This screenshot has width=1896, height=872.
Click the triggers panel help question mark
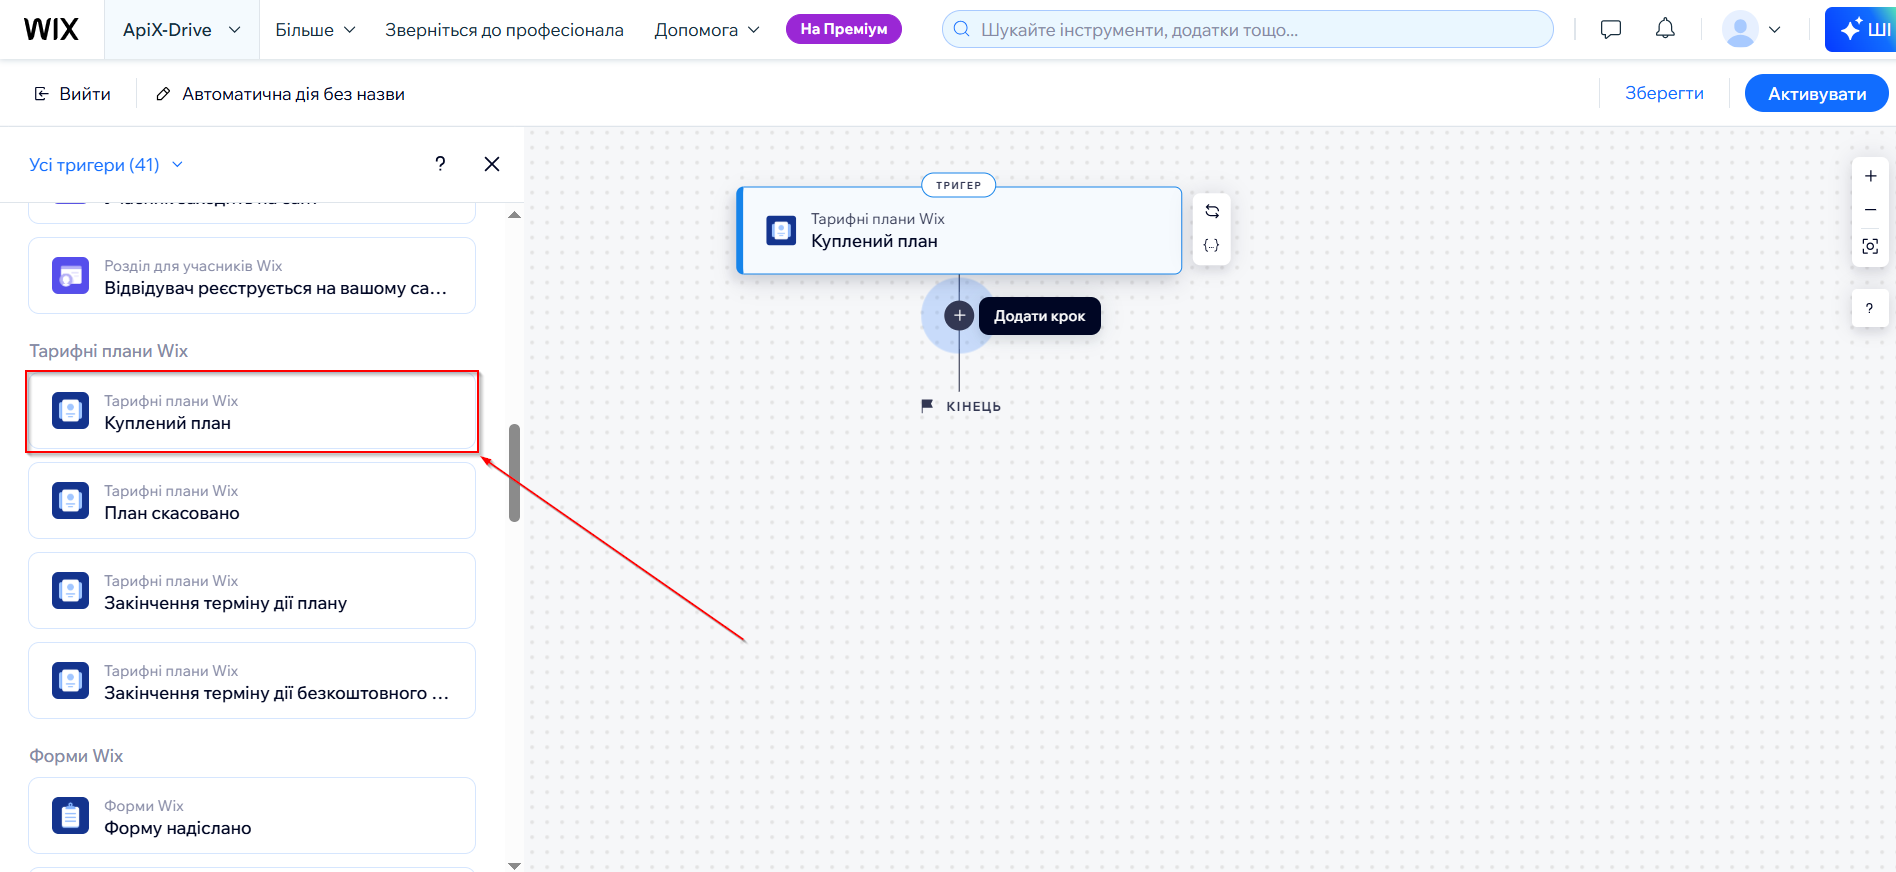440,164
